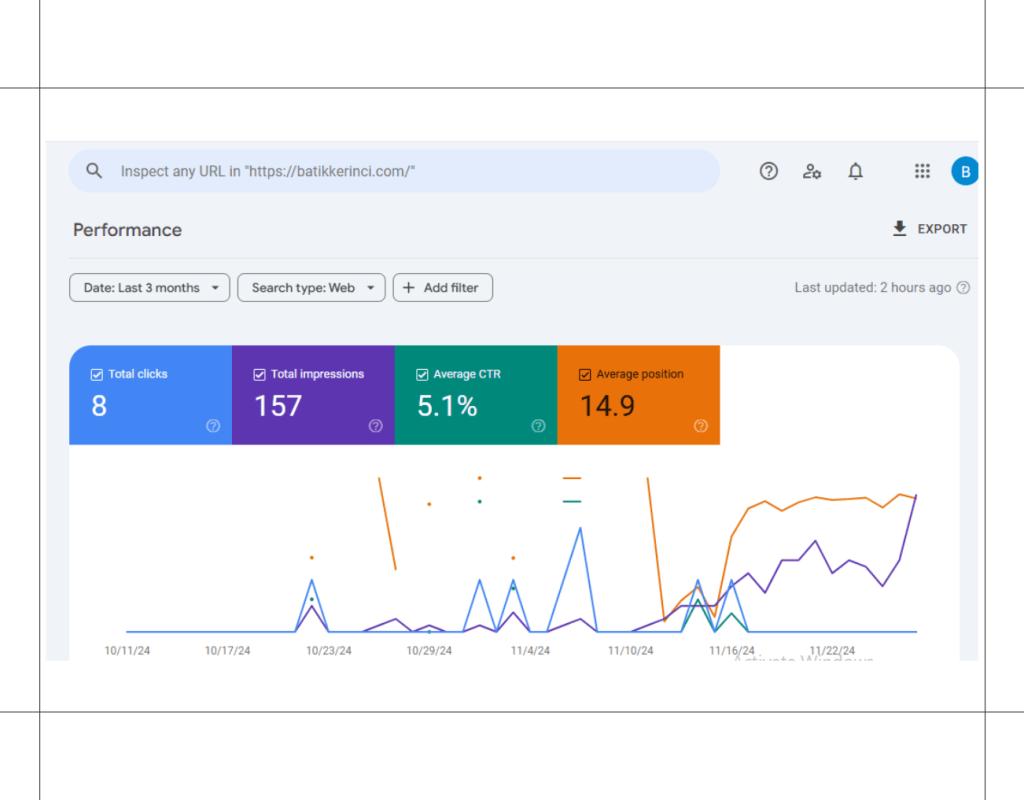This screenshot has width=1024, height=800.
Task: Open the Google apps grid
Action: click(x=922, y=171)
